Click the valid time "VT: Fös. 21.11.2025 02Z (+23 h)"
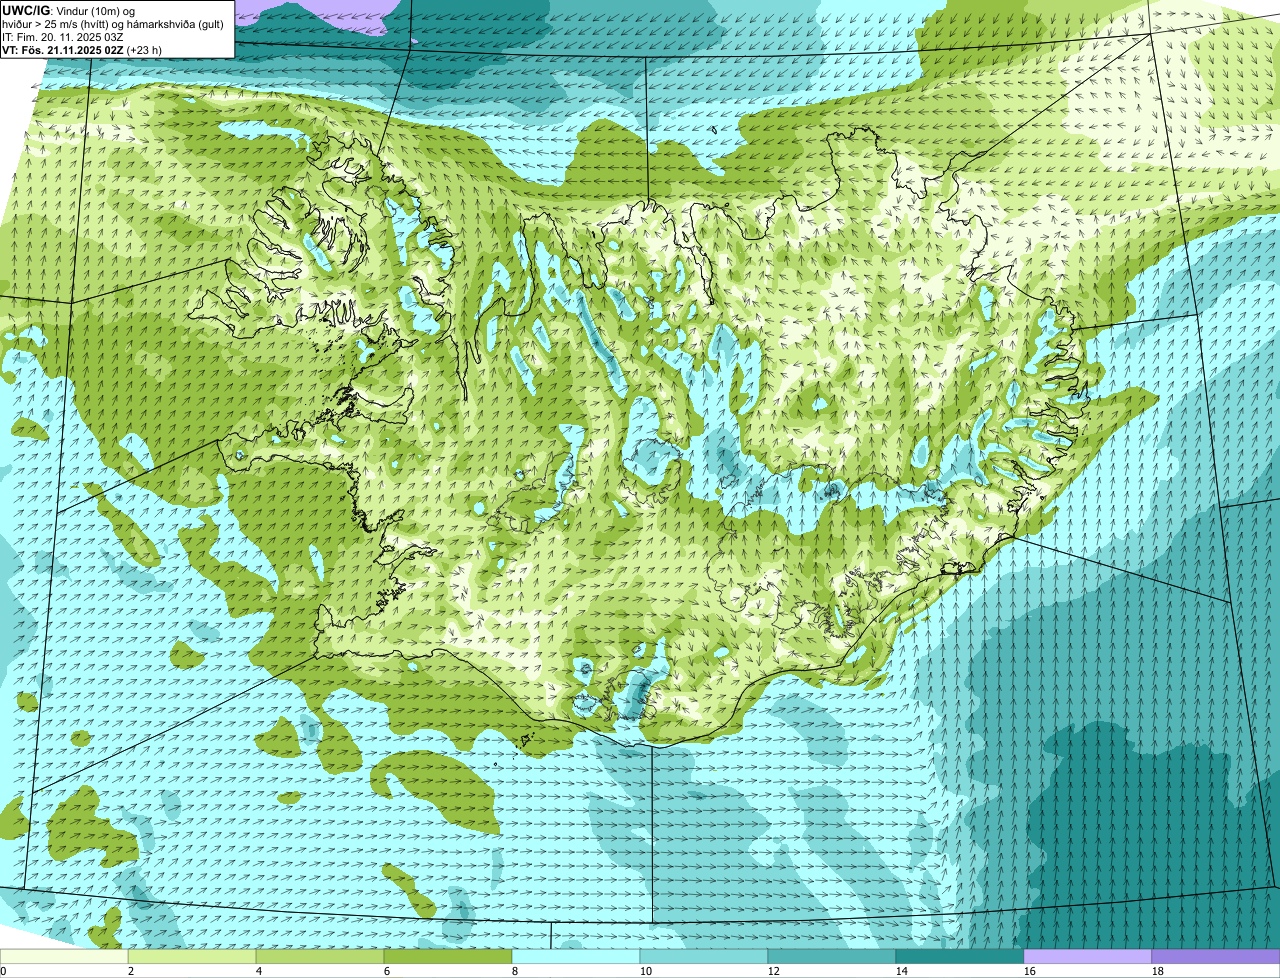Image resolution: width=1280 pixels, height=978 pixels. tap(82, 49)
